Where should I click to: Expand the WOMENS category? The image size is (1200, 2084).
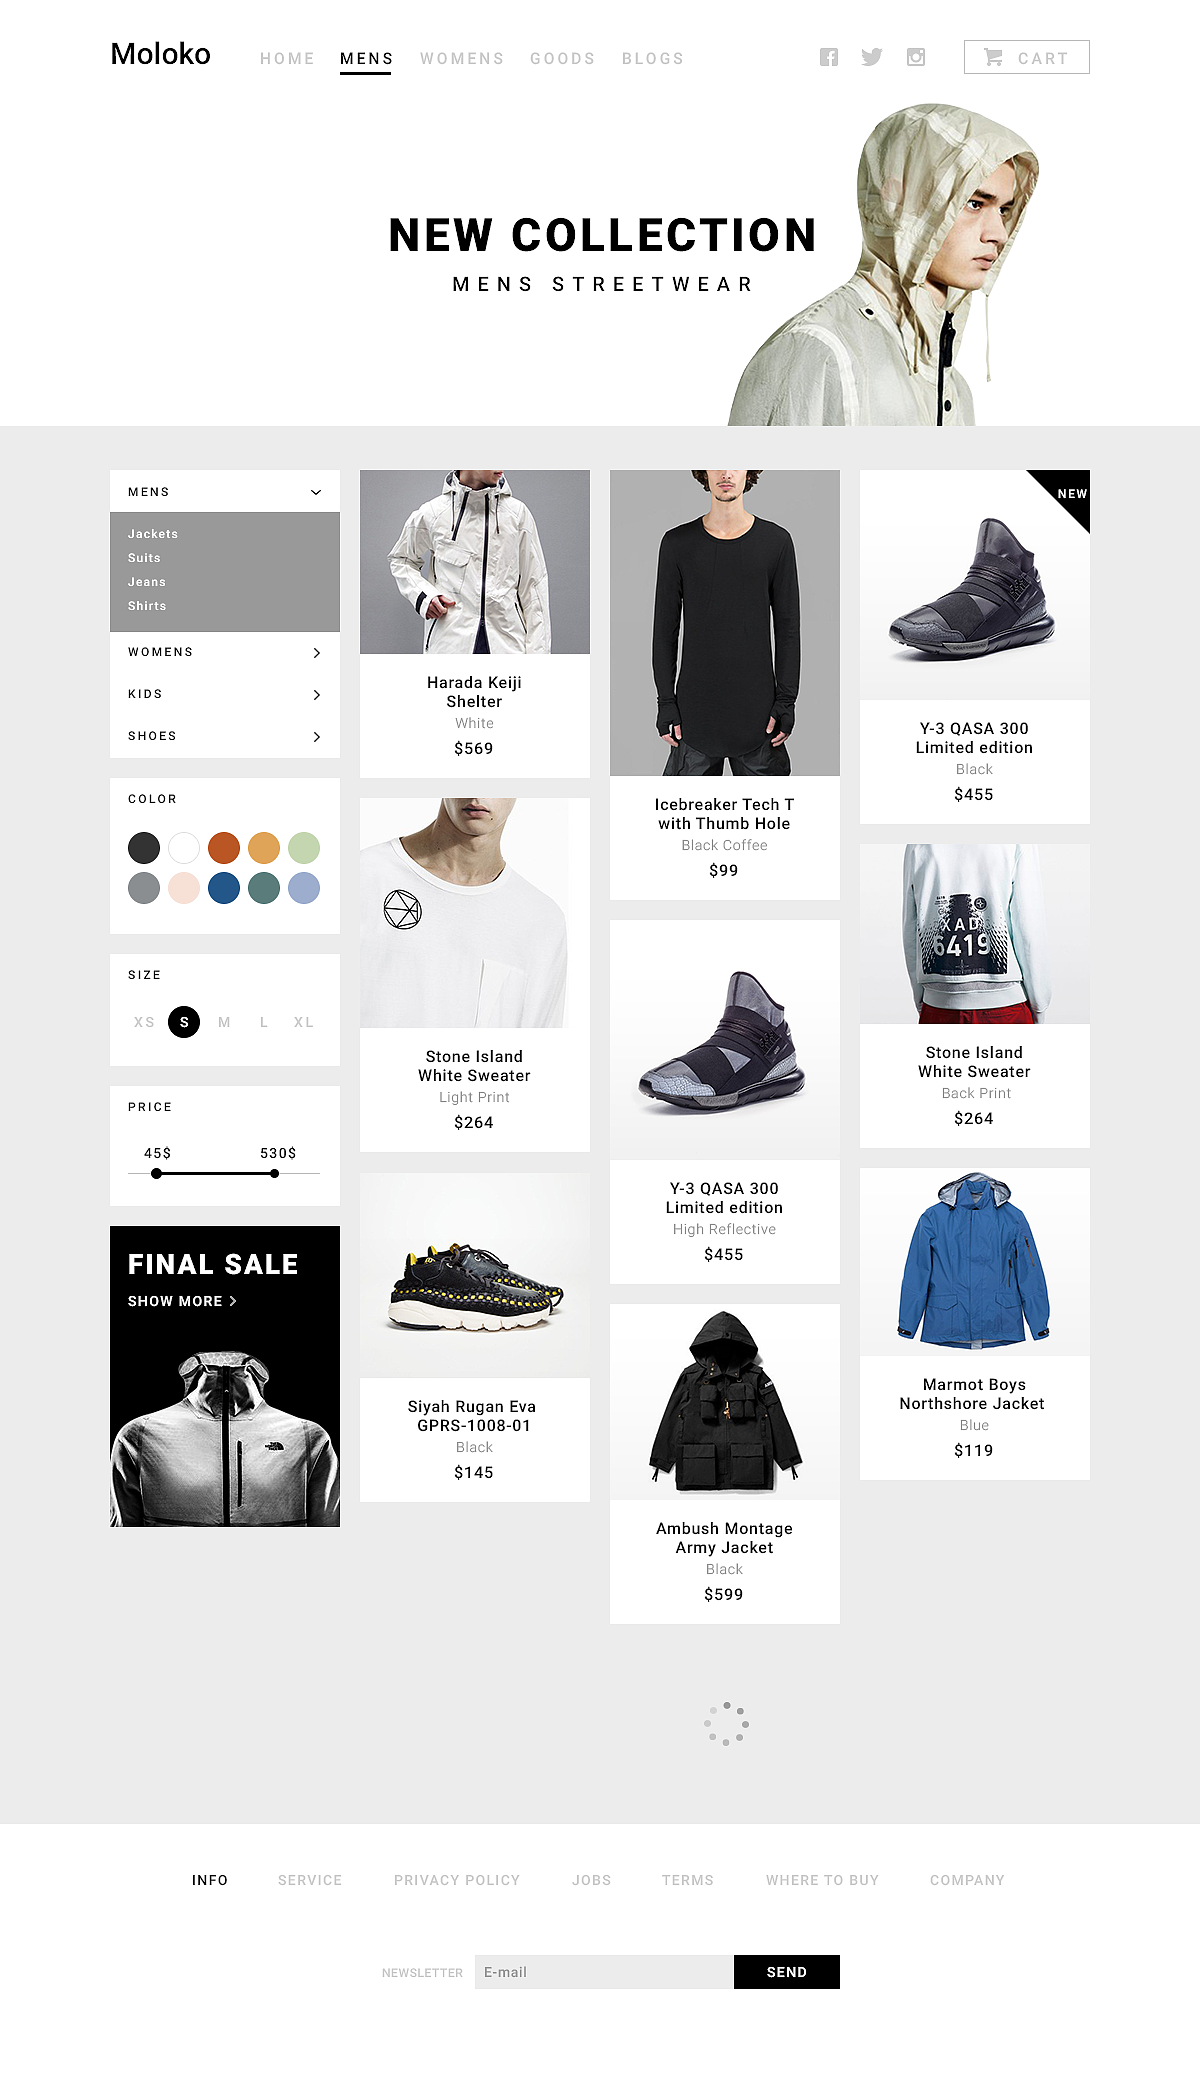(x=316, y=652)
